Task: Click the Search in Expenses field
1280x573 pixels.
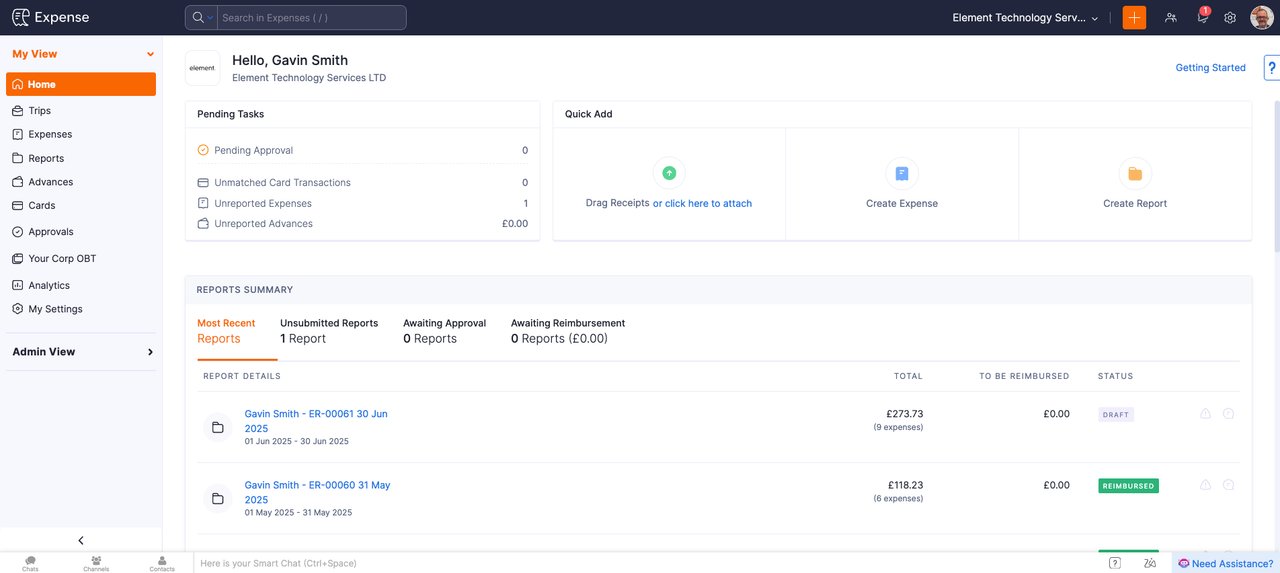Action: 311,18
